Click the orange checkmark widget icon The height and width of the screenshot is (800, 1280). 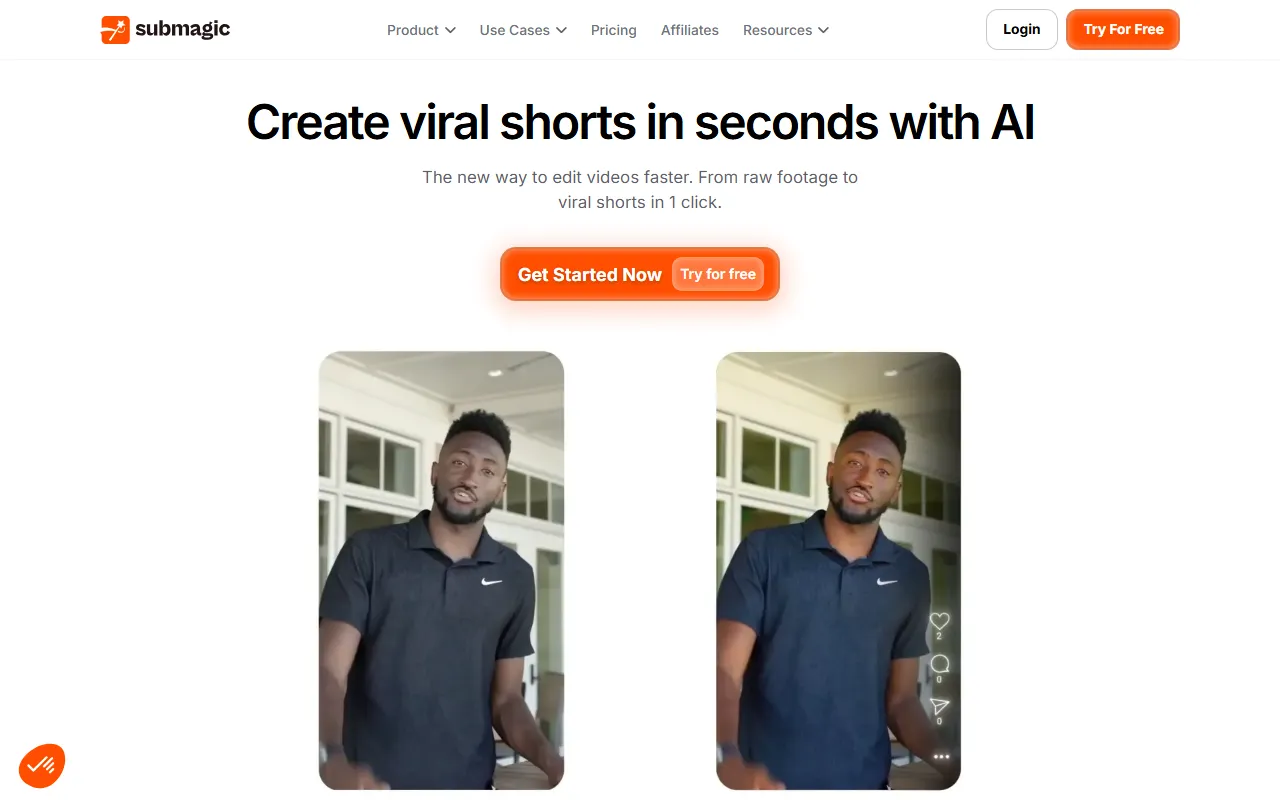pos(42,766)
